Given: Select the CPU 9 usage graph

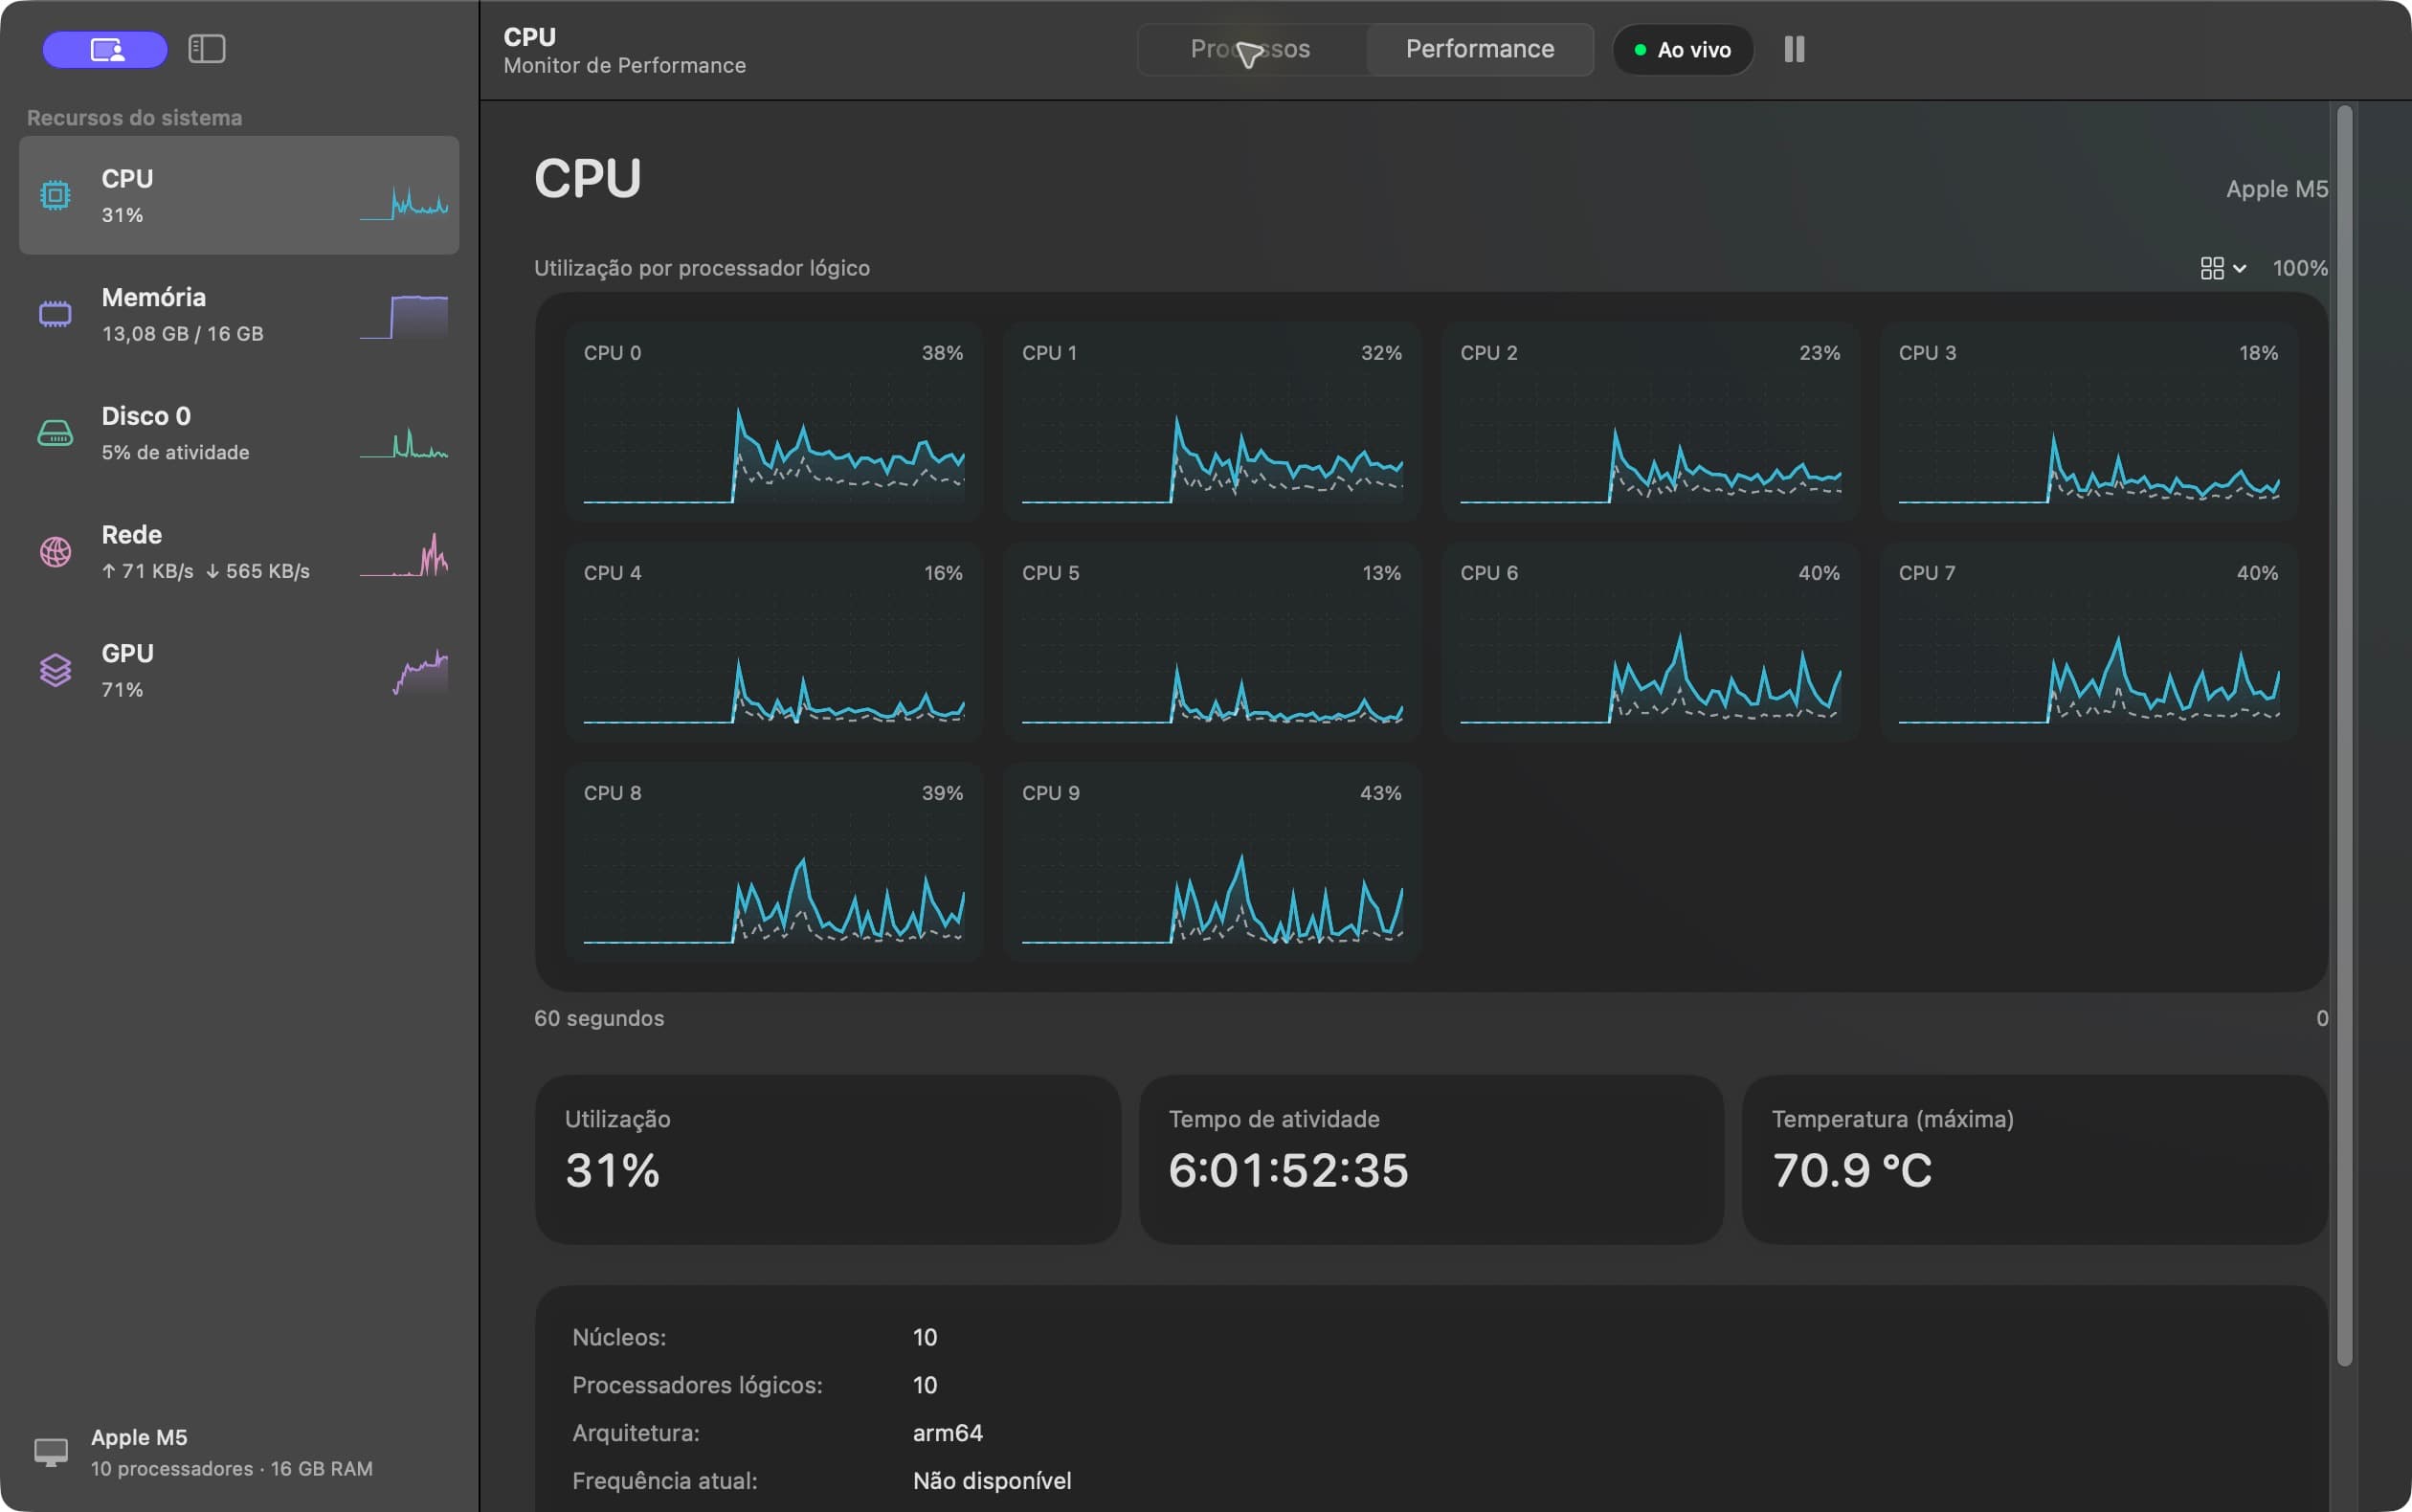Looking at the screenshot, I should (x=1212, y=861).
